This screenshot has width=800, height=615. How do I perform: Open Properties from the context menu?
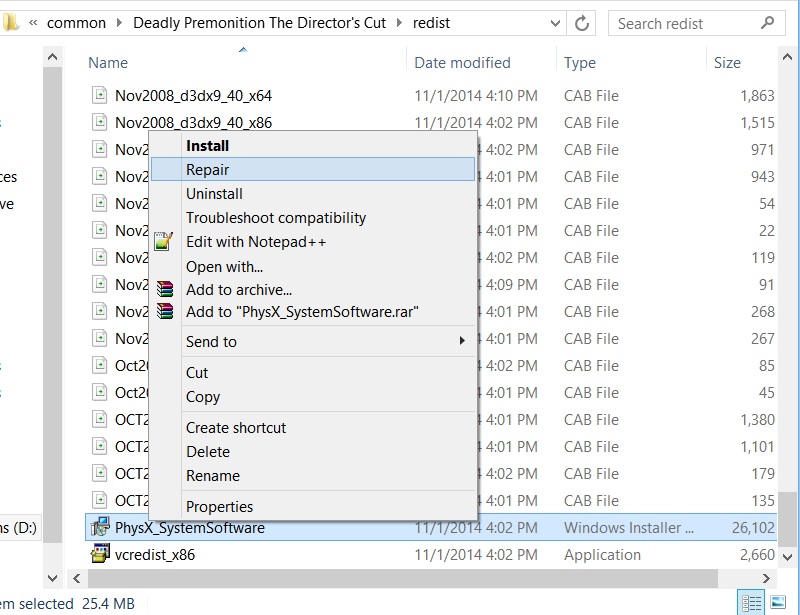[x=219, y=507]
